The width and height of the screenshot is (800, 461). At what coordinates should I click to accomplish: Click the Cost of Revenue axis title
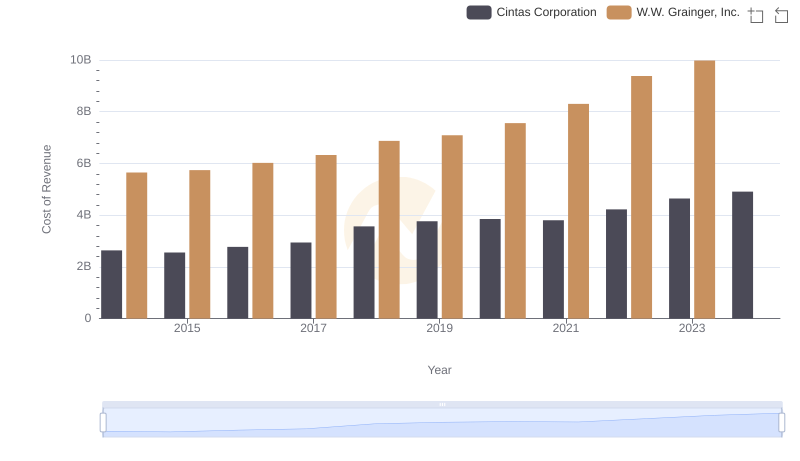[46, 189]
